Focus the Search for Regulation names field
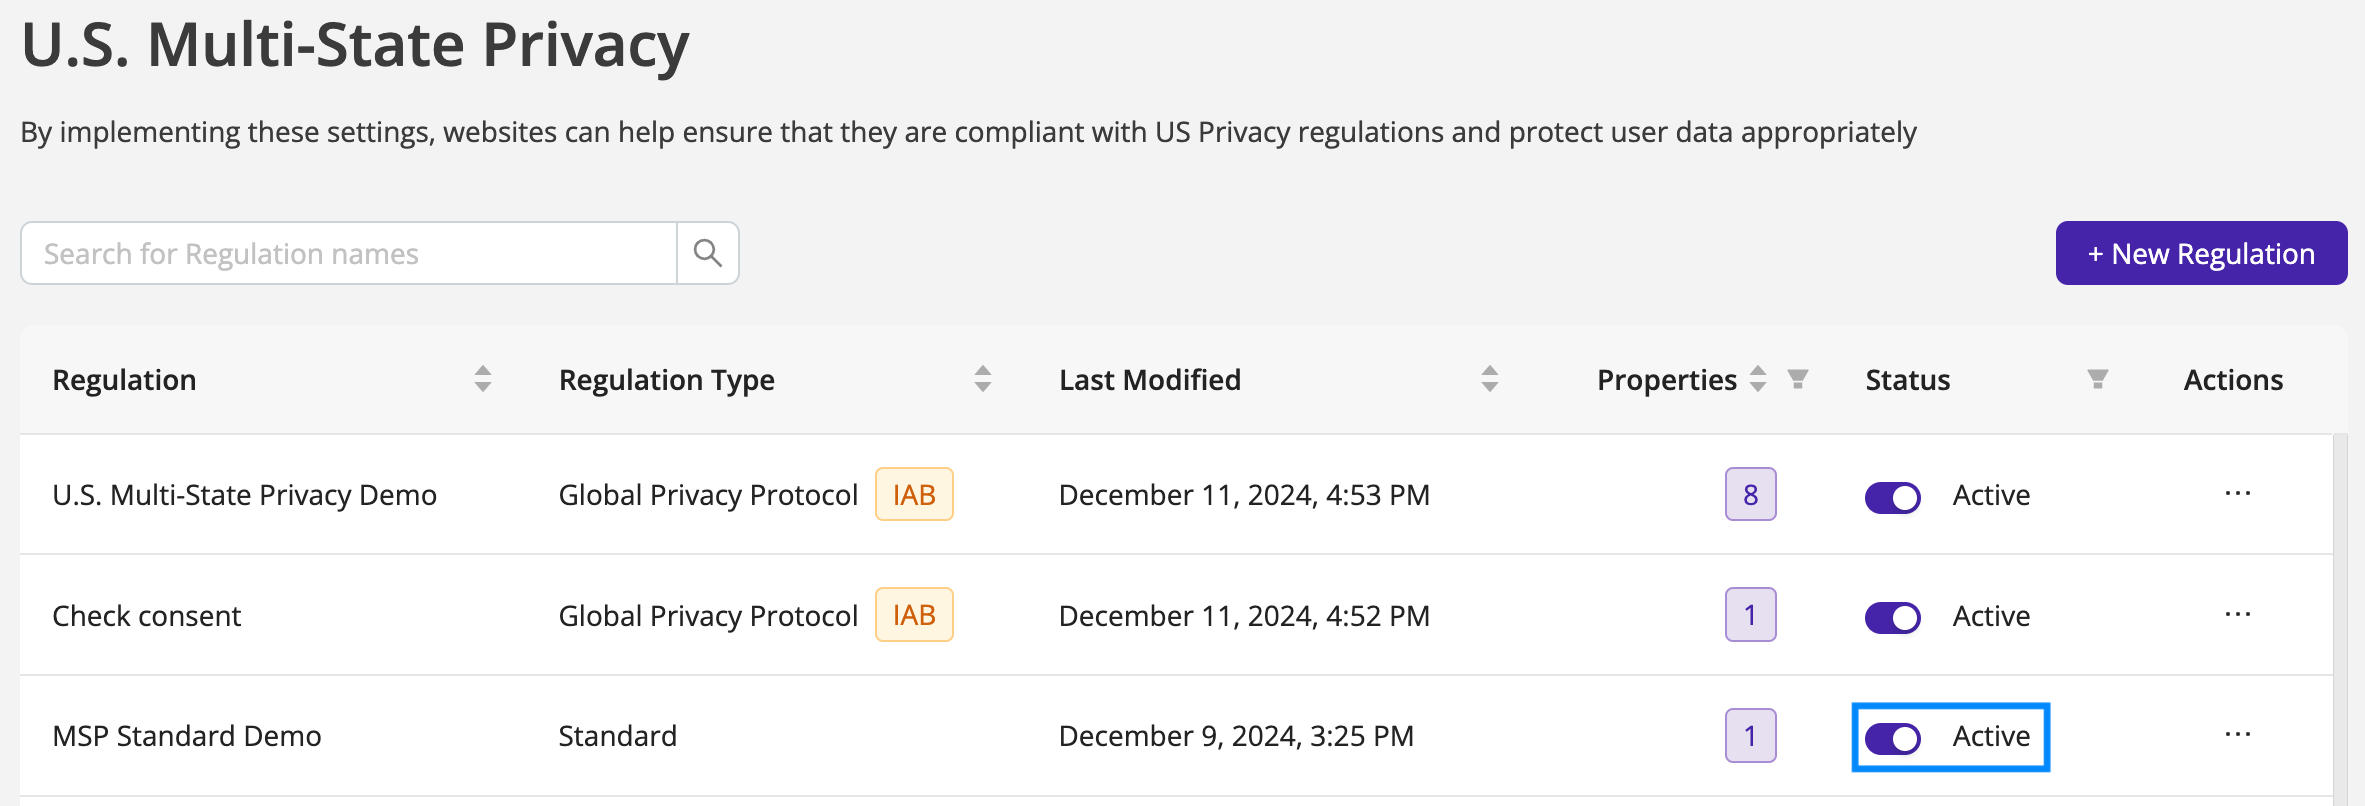Image resolution: width=2365 pixels, height=806 pixels. pyautogui.click(x=349, y=253)
